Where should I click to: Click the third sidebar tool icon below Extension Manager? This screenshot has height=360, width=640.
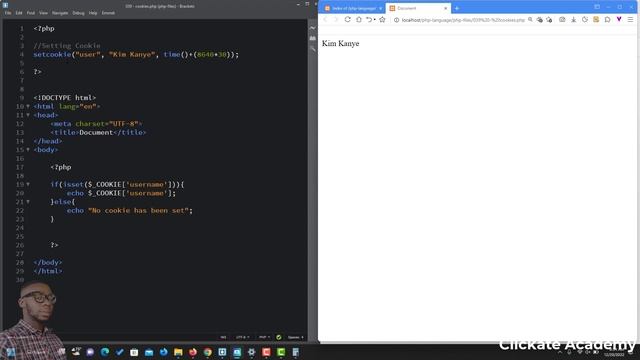click(x=313, y=49)
